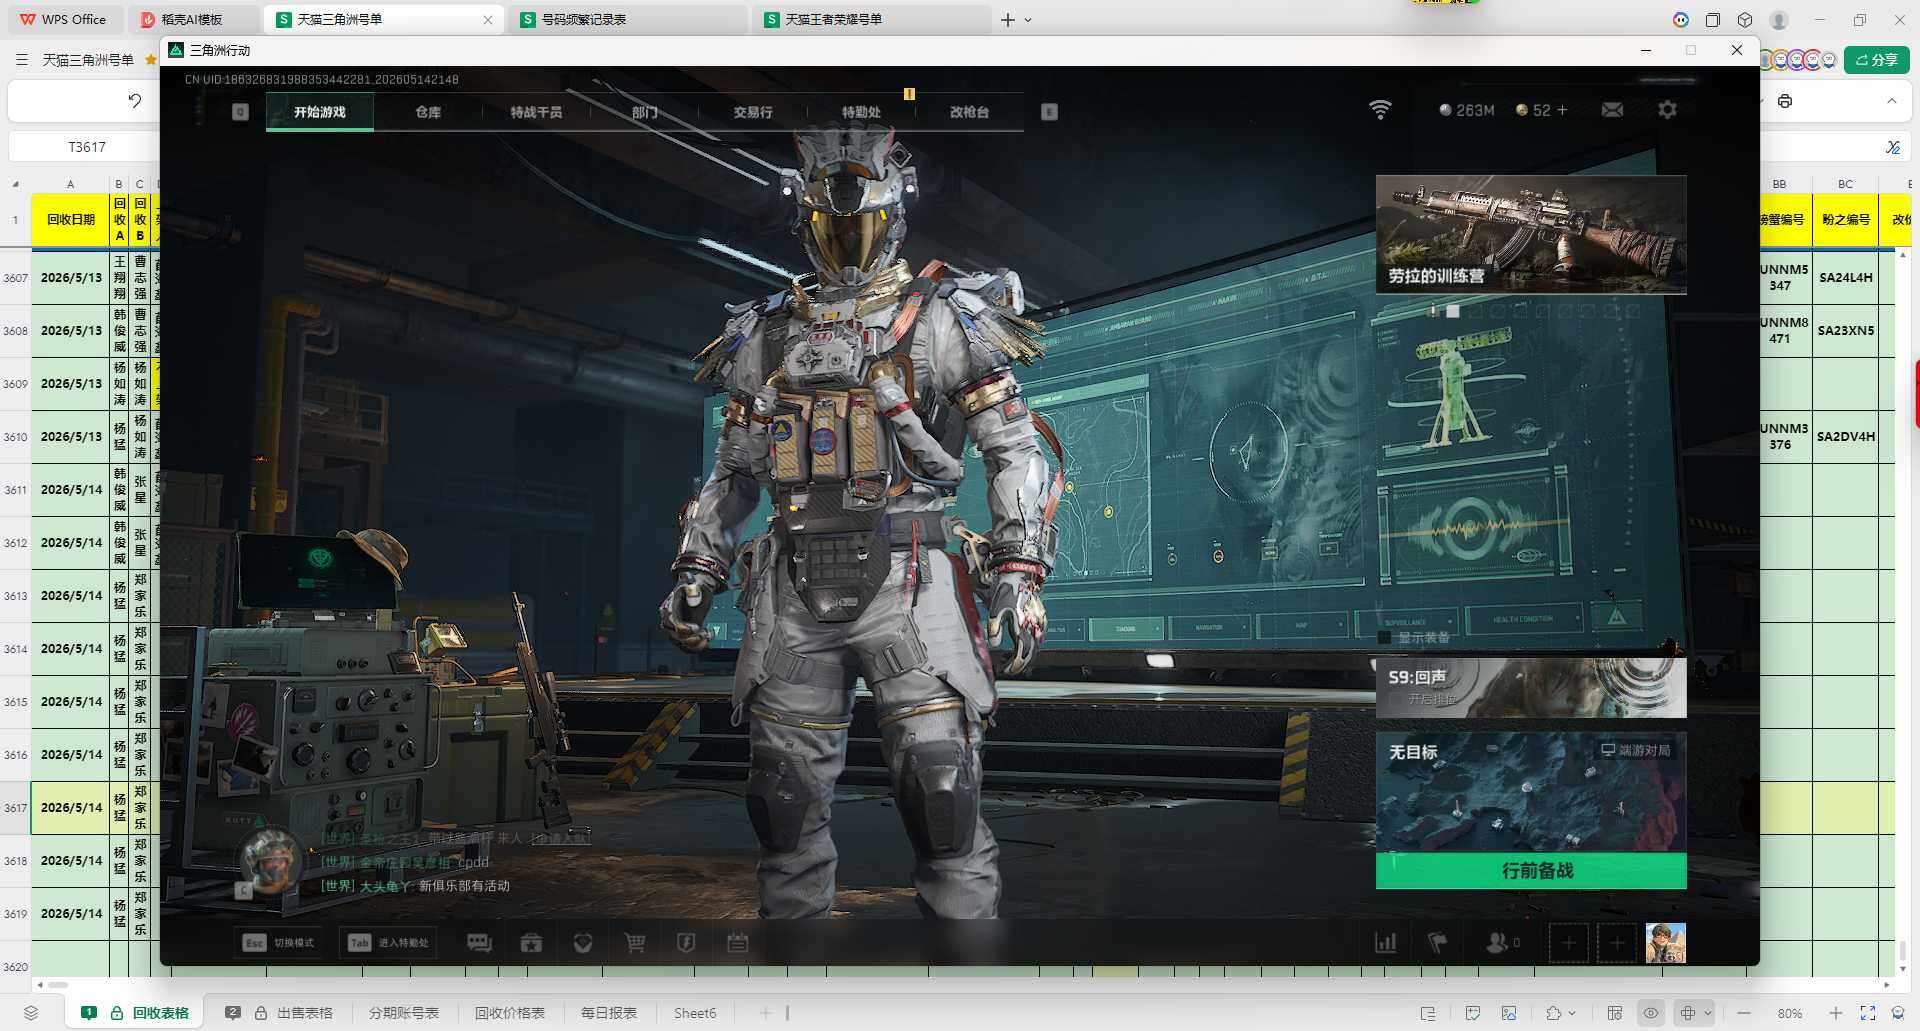Open a new WPS tab with the plus button
The height and width of the screenshot is (1031, 1920).
pyautogui.click(x=1008, y=20)
